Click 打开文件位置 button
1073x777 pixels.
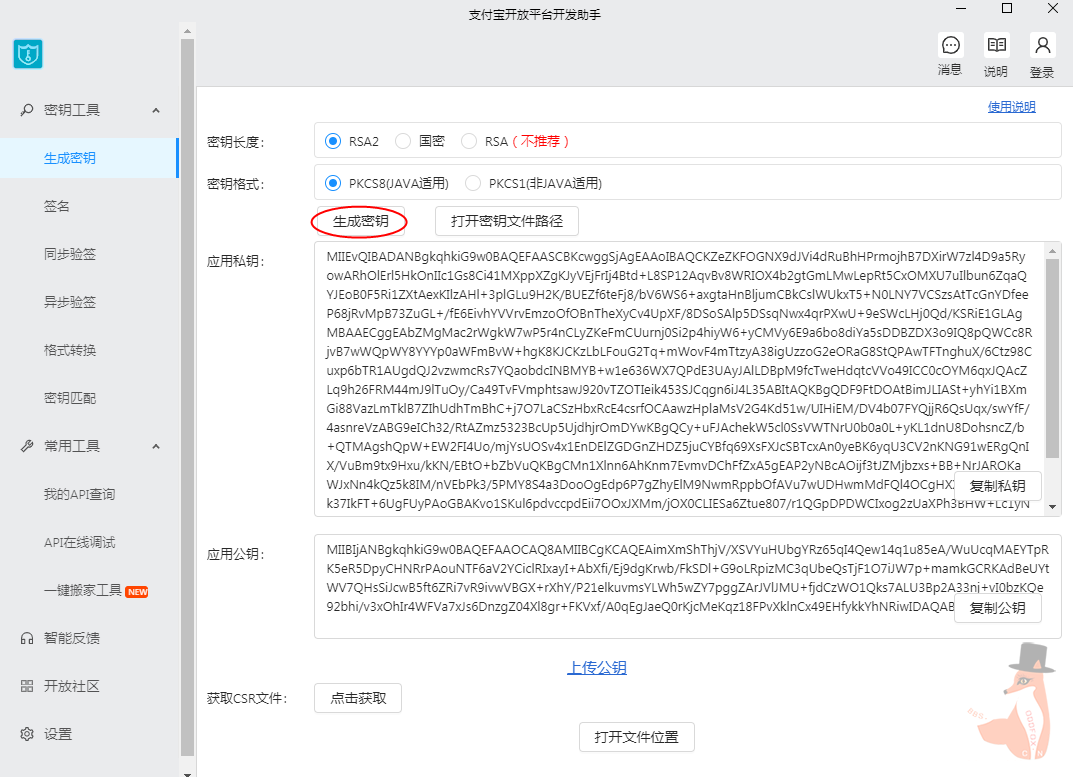pos(636,737)
